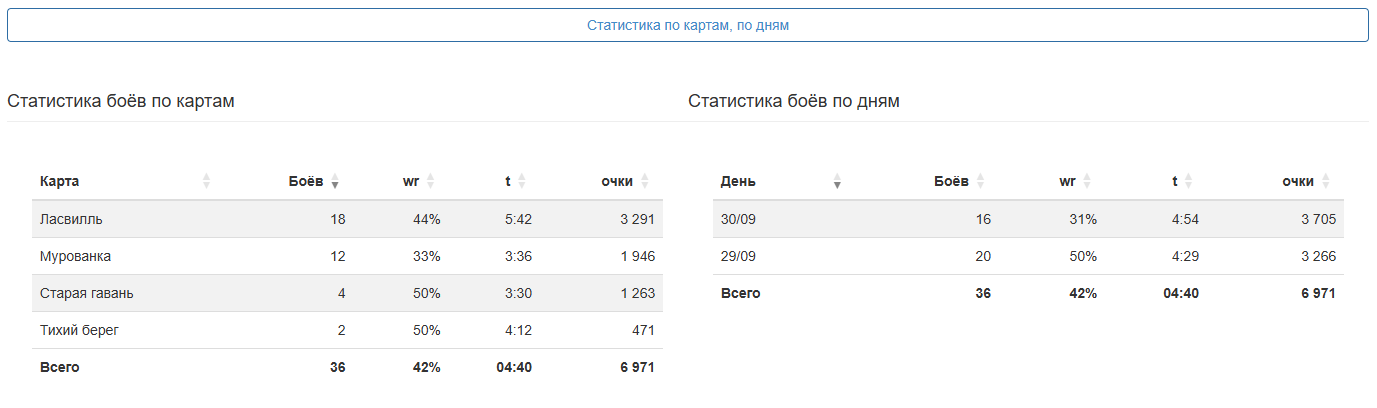Click sort arrows next to maps wr column
The width and height of the screenshot is (1377, 408).
[x=430, y=181]
